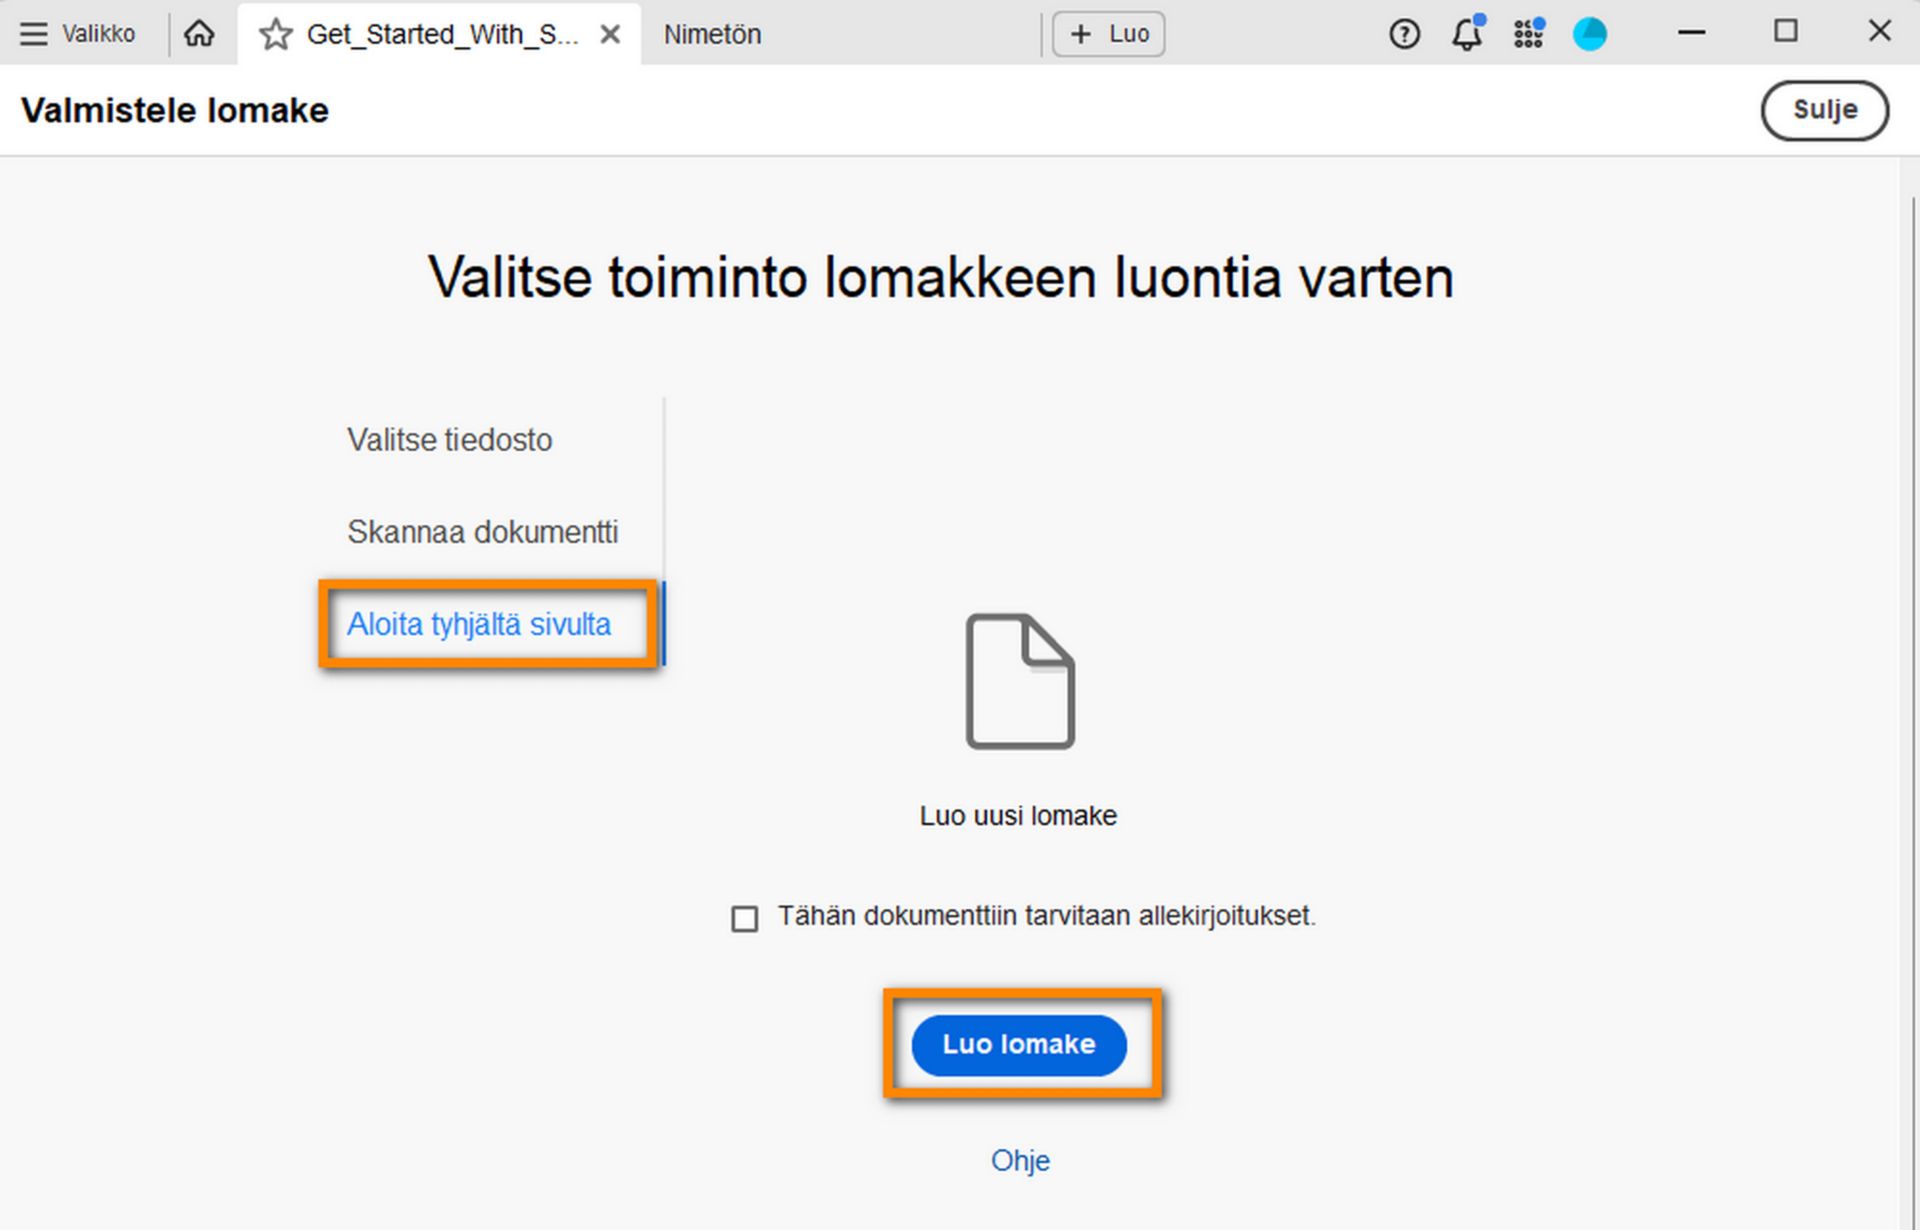Click the star icon on the active tab
Image resolution: width=1920 pixels, height=1230 pixels.
coord(275,33)
